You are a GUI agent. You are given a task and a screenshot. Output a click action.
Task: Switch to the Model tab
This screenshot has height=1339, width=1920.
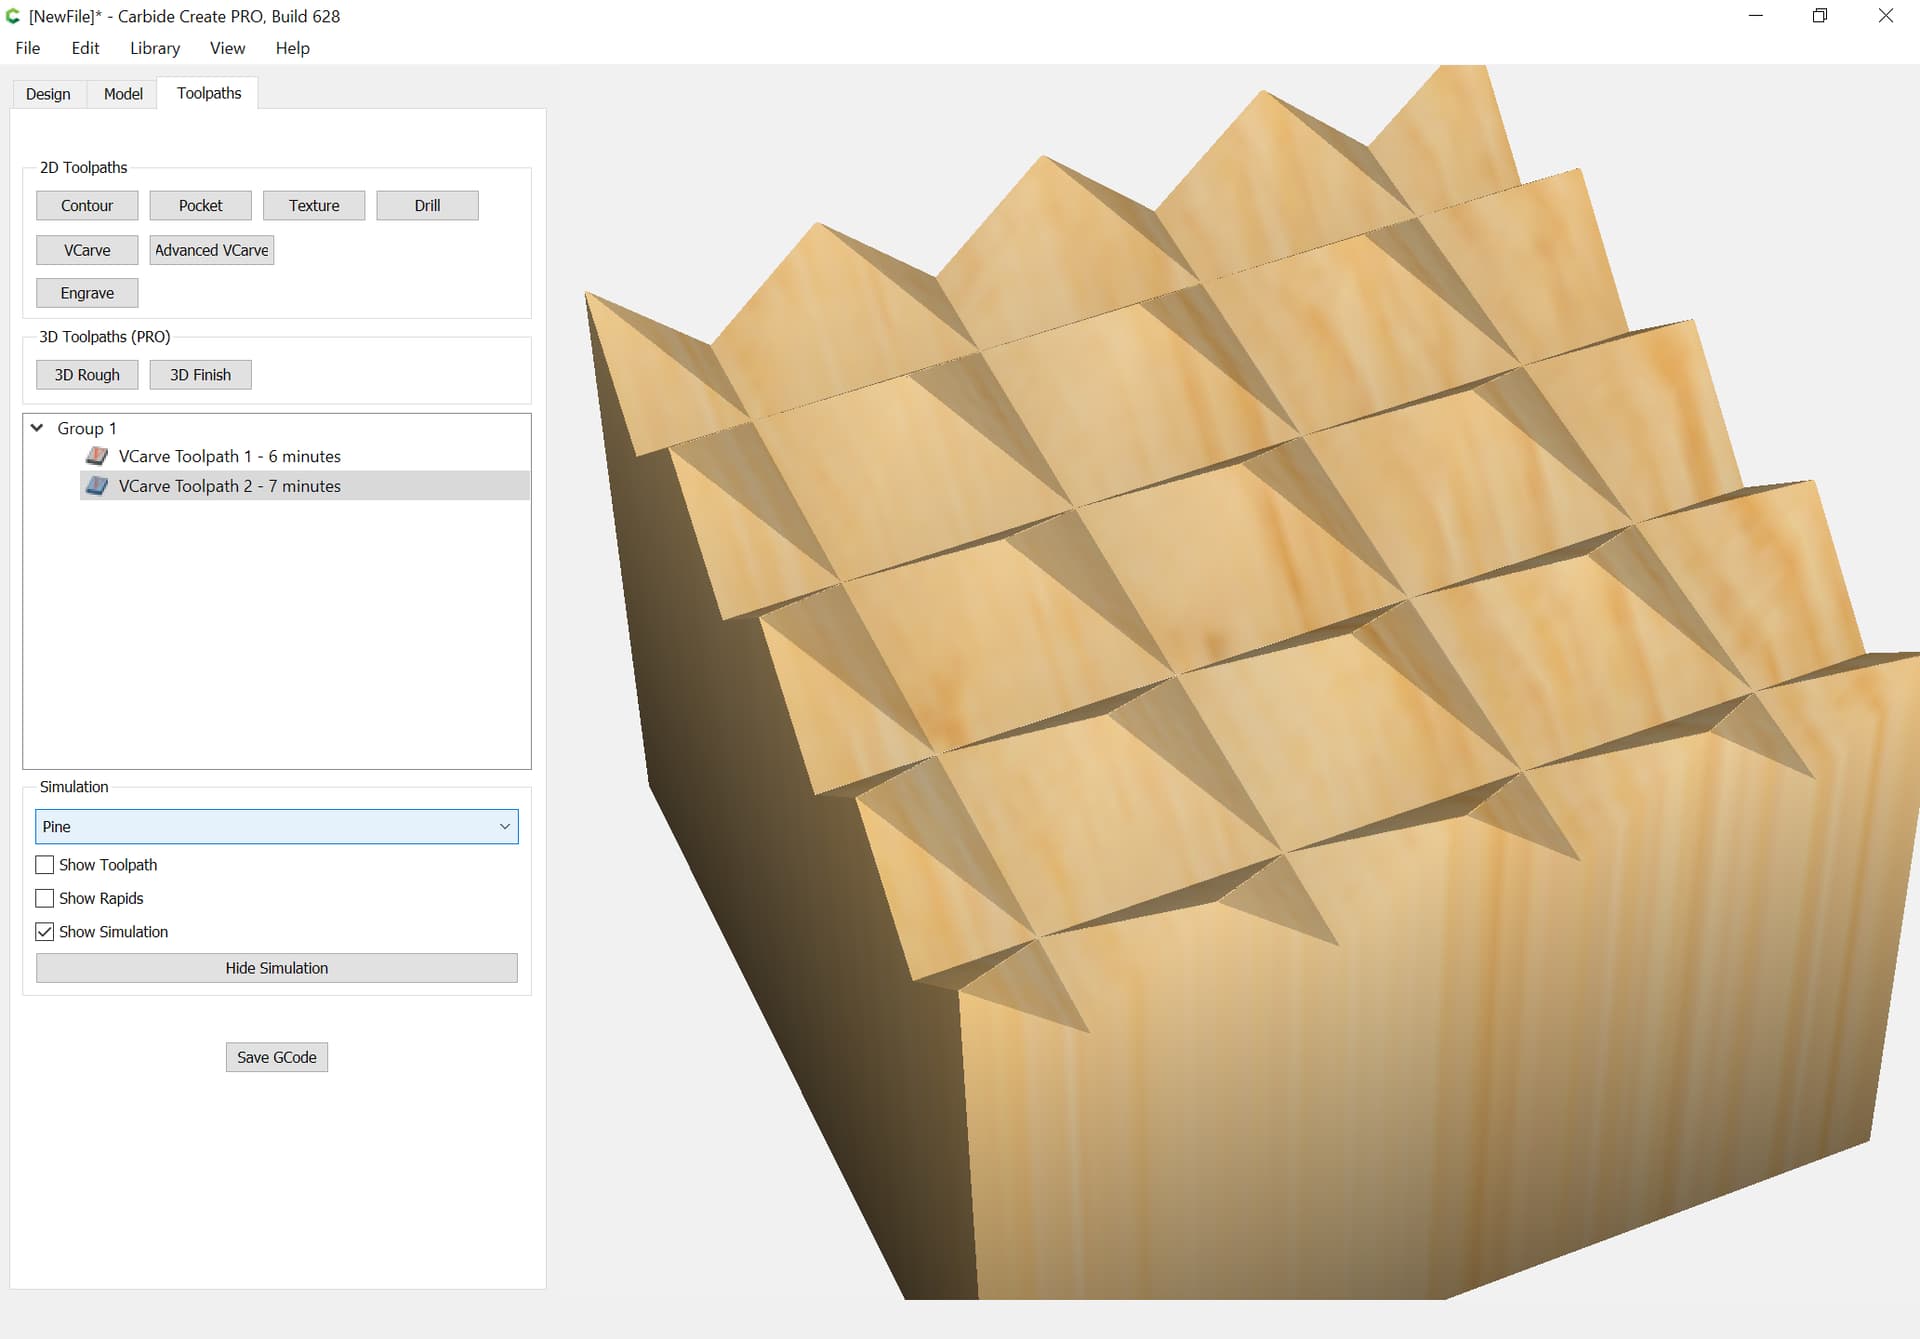pos(123,94)
